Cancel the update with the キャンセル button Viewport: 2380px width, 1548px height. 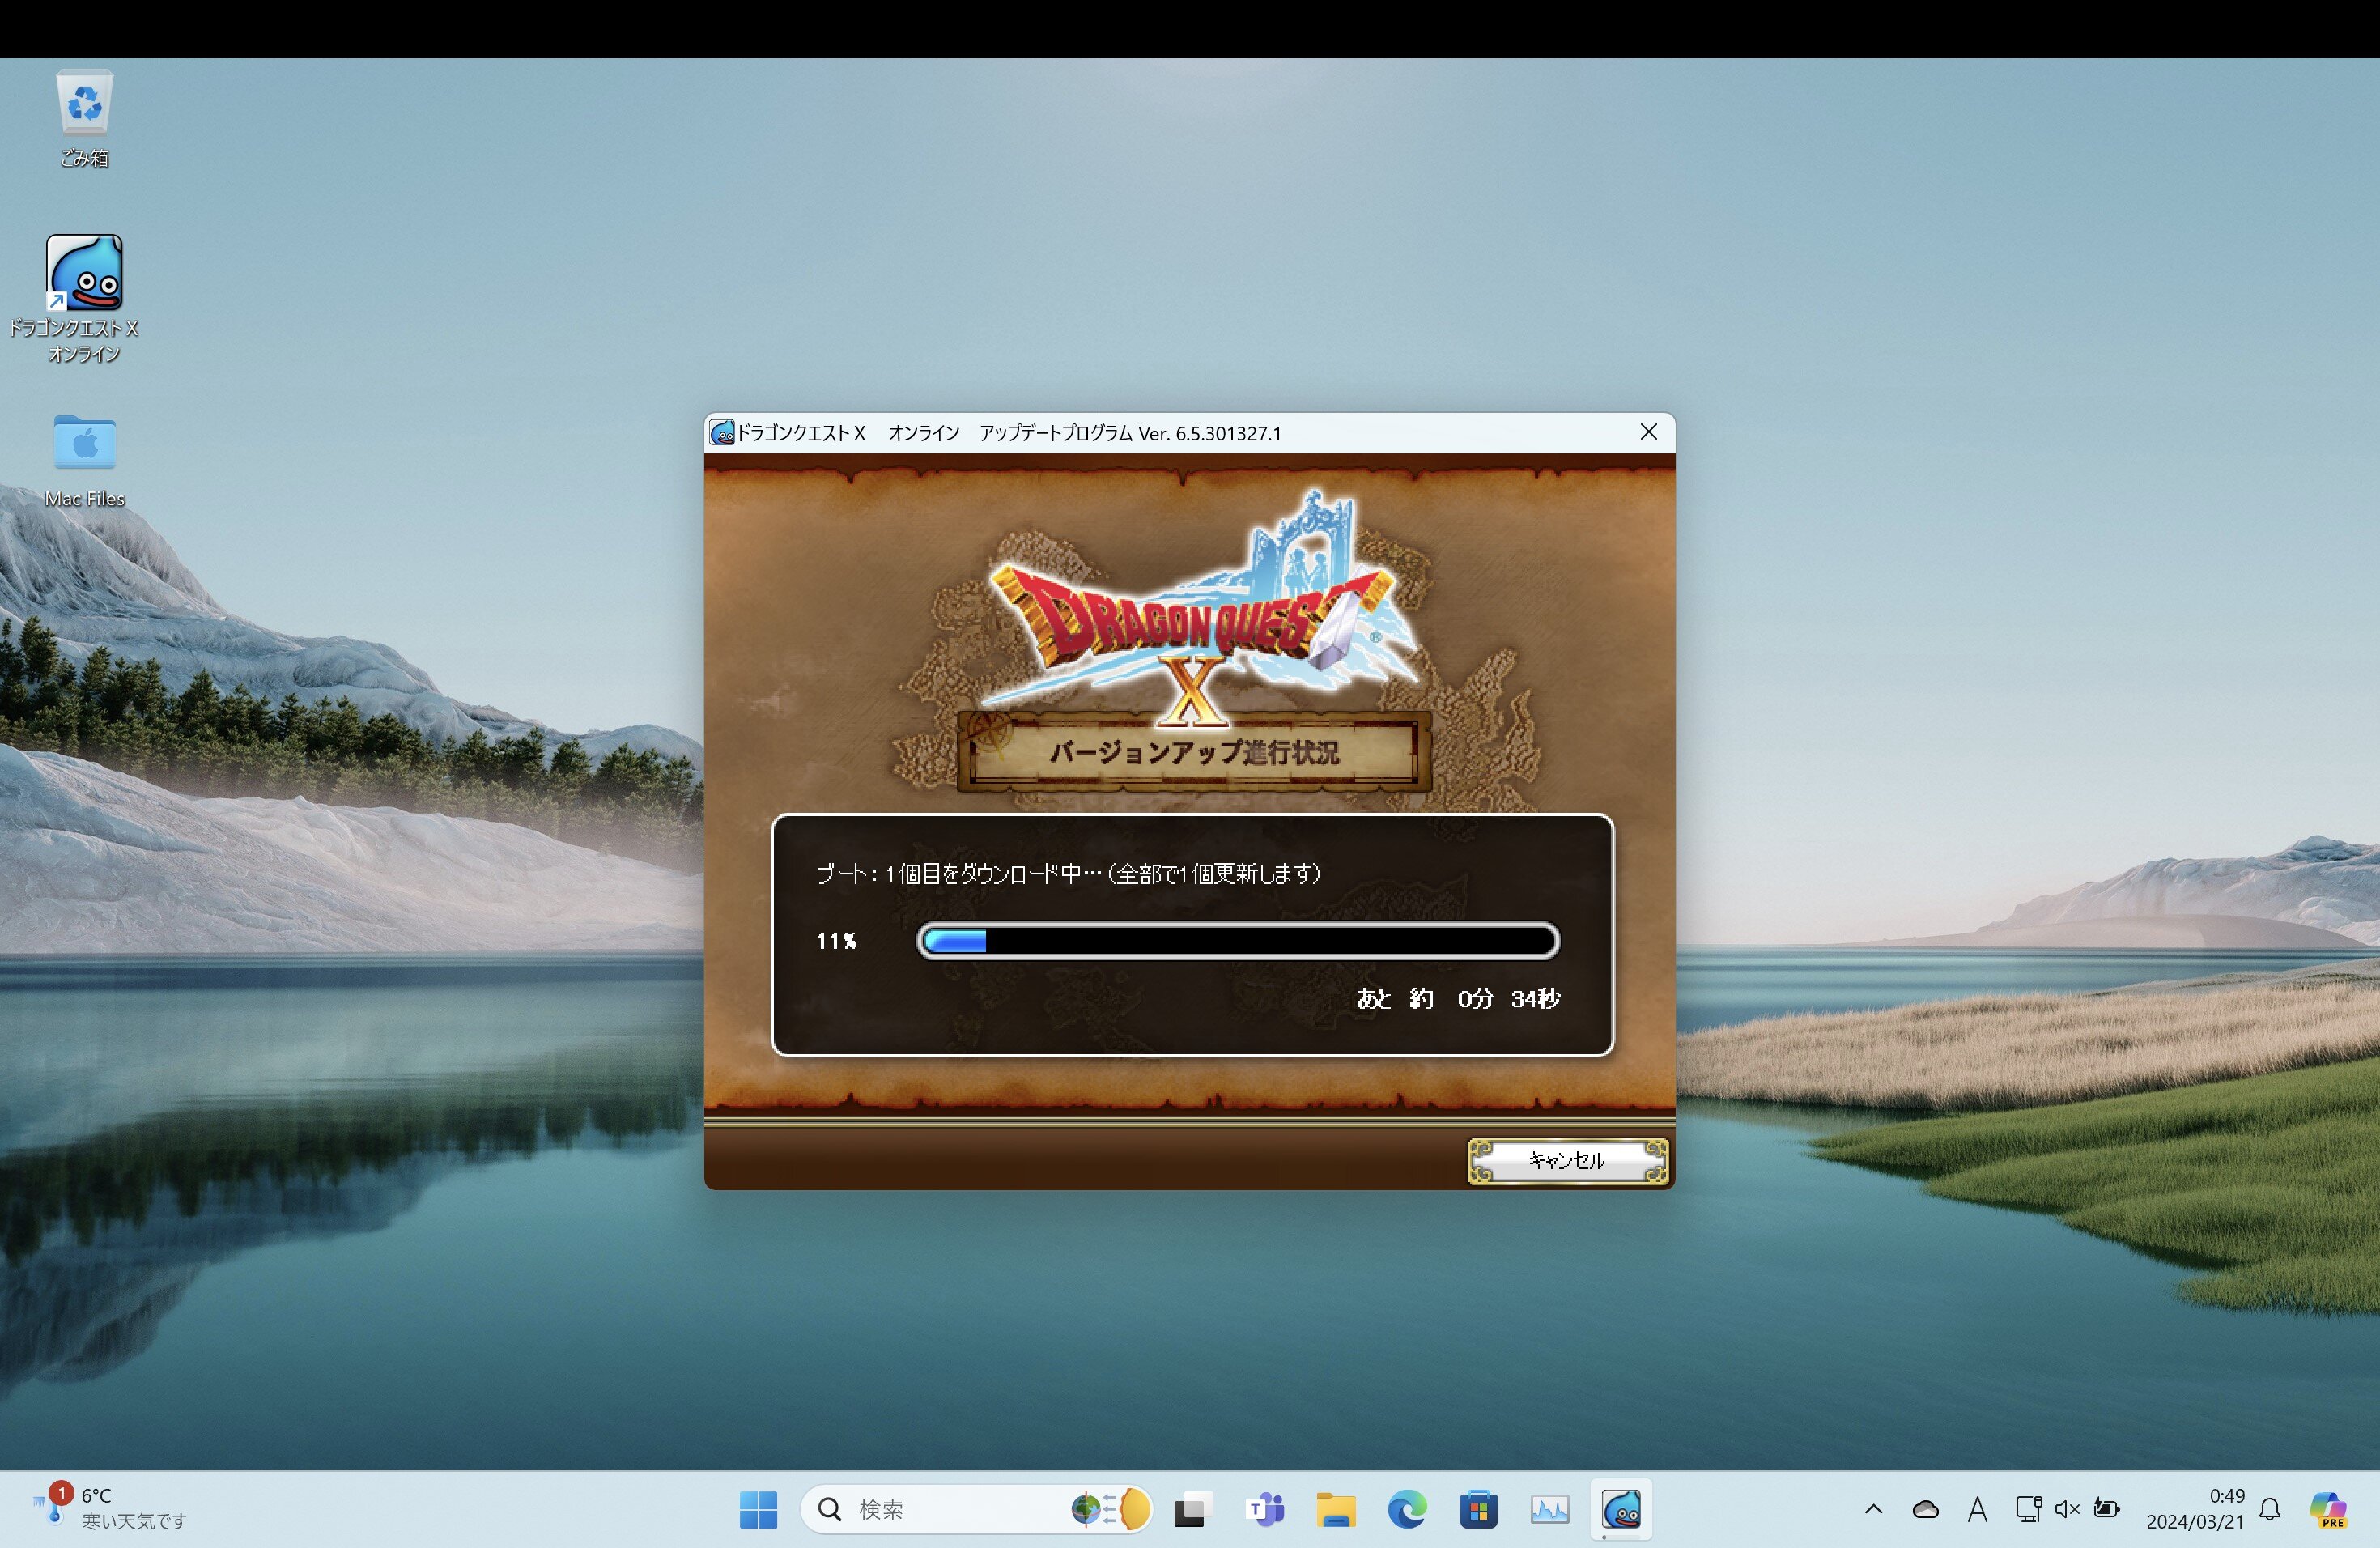pyautogui.click(x=1567, y=1160)
